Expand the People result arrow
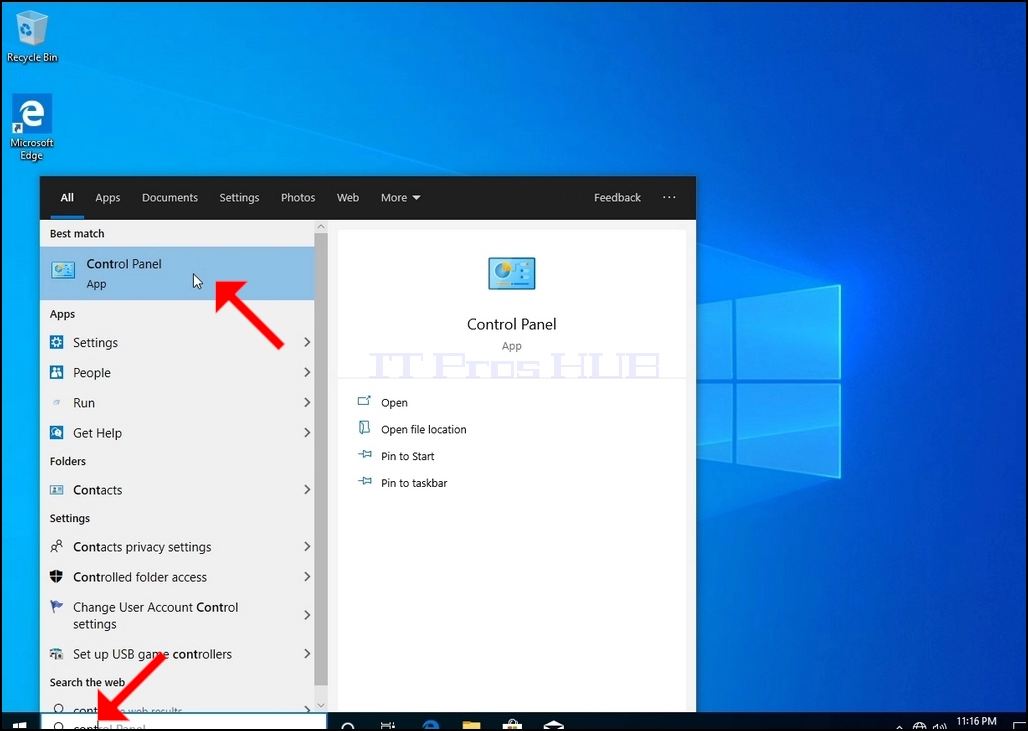This screenshot has width=1028, height=731. coord(307,372)
